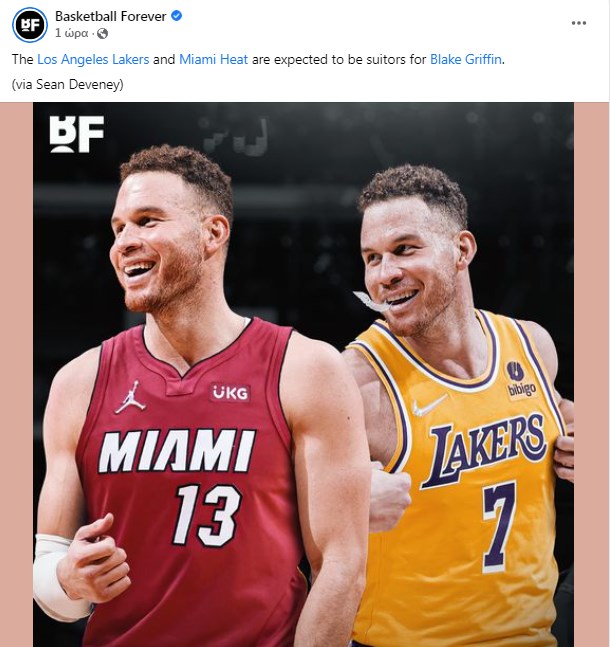Image resolution: width=610 pixels, height=647 pixels.
Task: Click the BF watermark logo on photo
Action: point(77,134)
